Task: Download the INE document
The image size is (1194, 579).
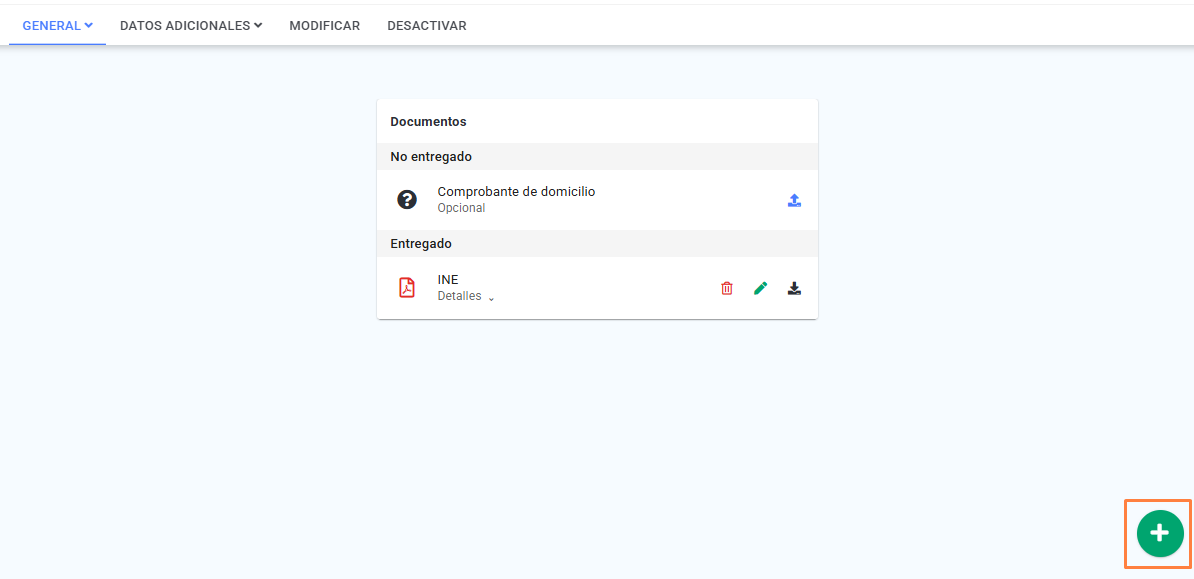Action: 794,288
